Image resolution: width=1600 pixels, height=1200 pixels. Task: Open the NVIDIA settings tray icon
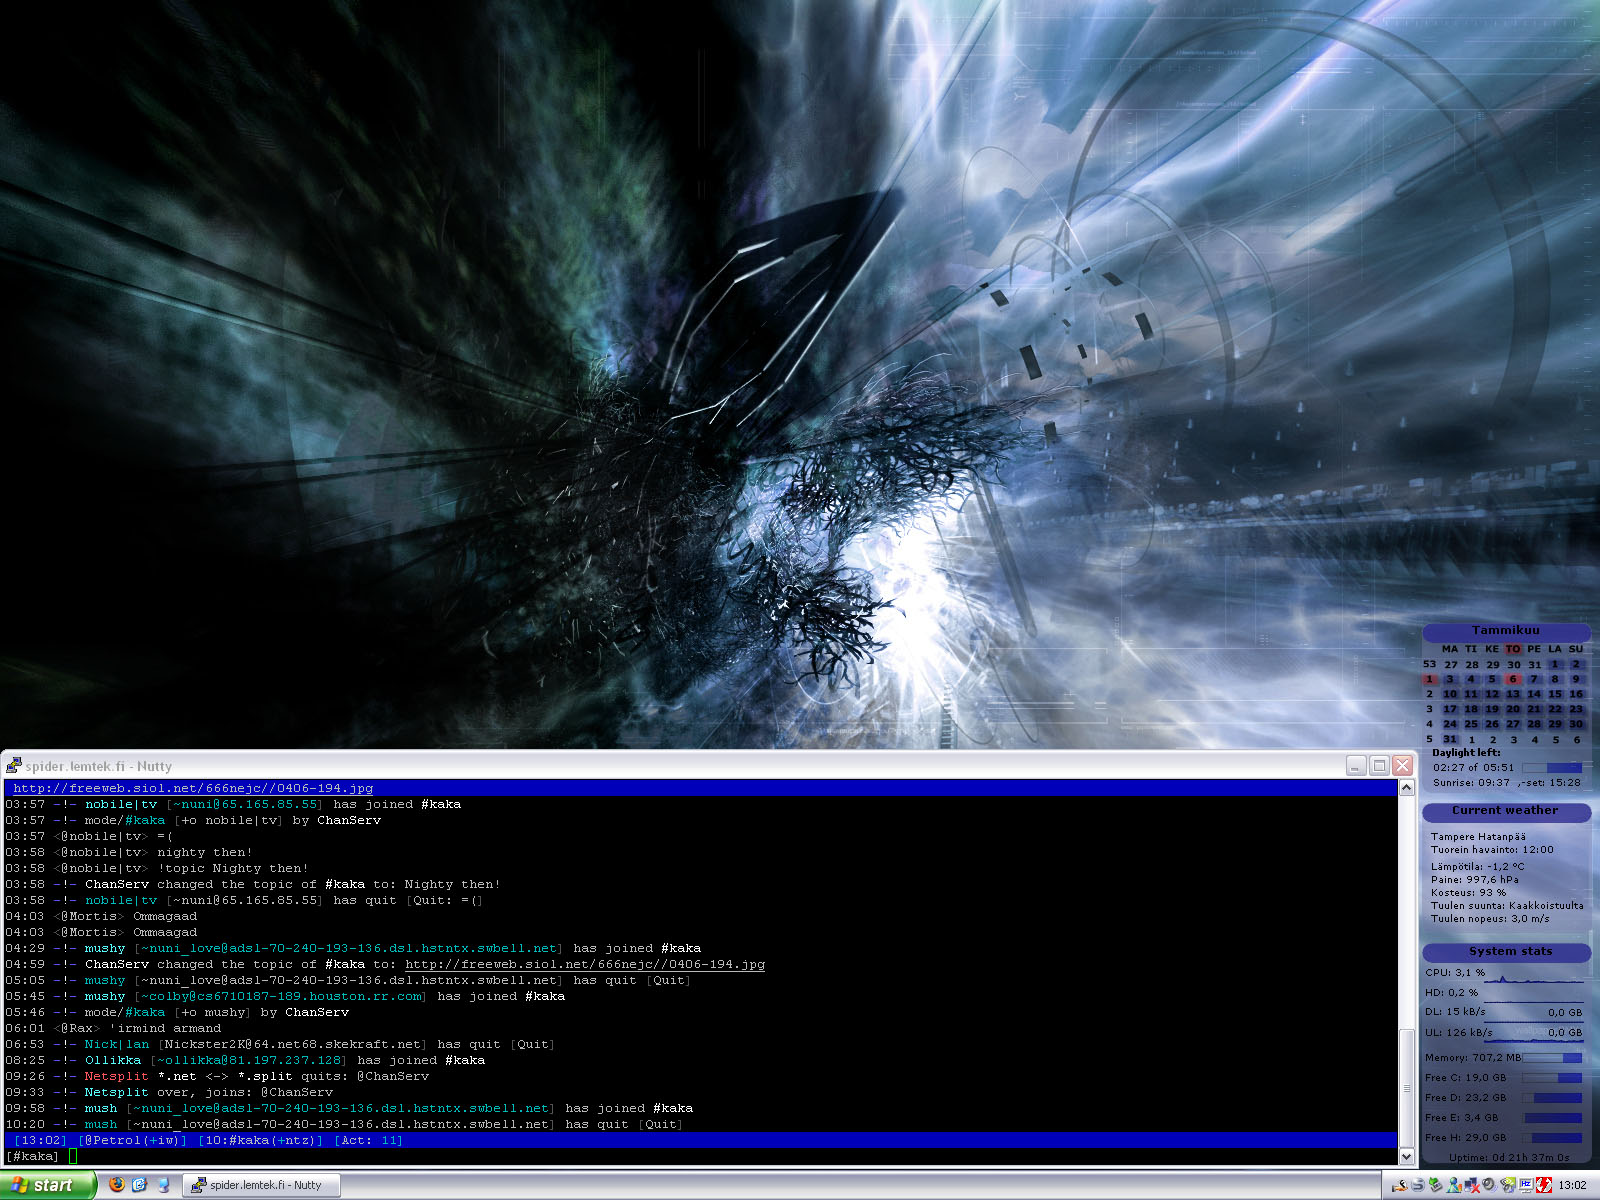coord(1508,1185)
